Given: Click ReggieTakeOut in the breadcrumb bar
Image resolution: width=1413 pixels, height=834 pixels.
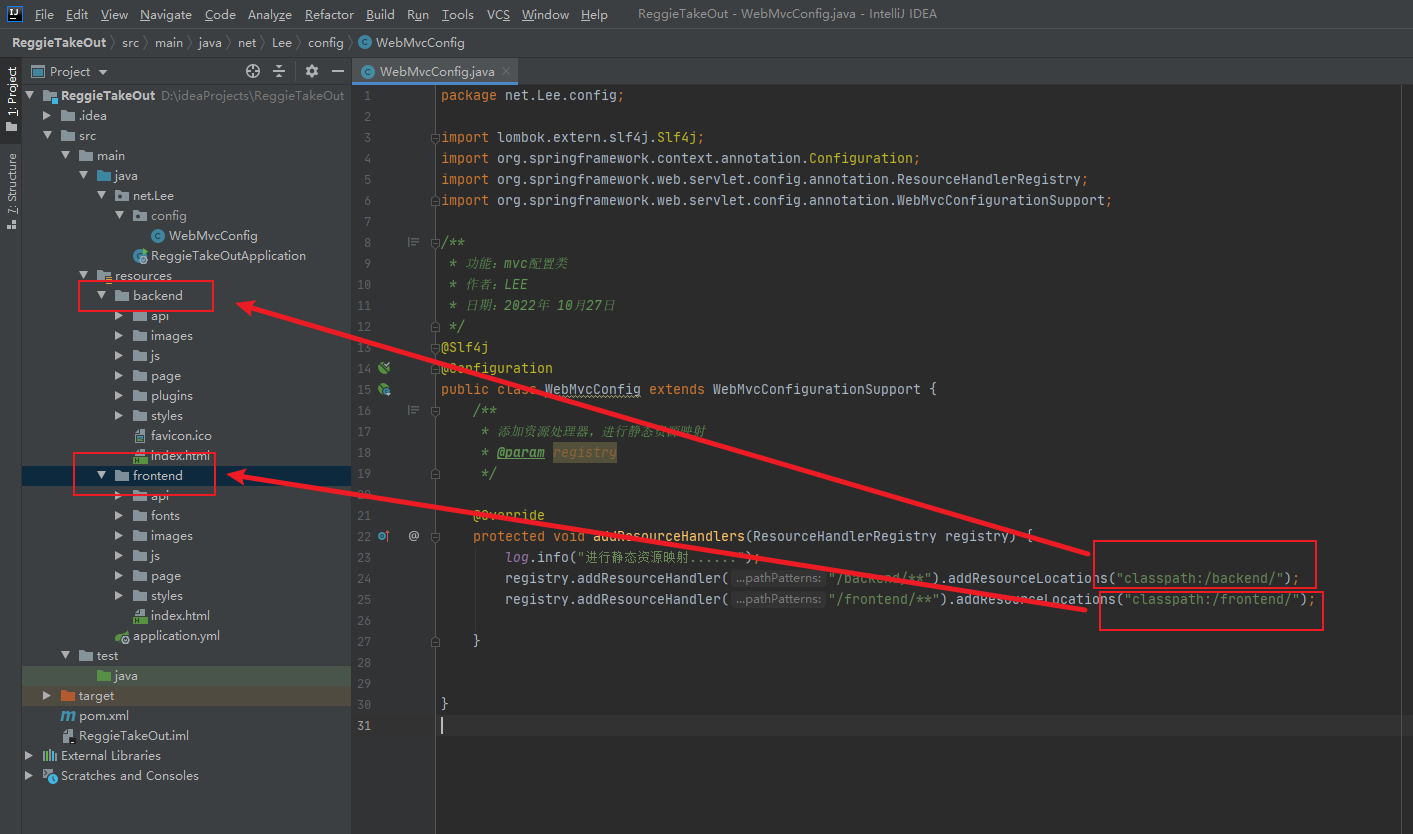Looking at the screenshot, I should tap(59, 43).
